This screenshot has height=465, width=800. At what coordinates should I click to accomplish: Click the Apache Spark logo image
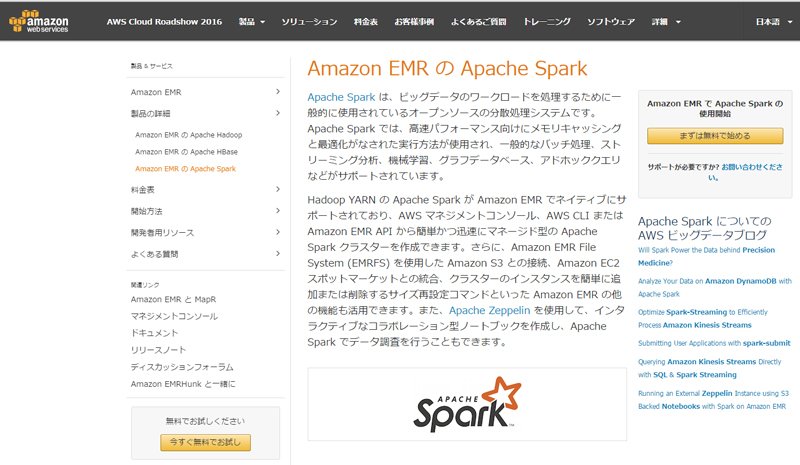click(x=467, y=403)
